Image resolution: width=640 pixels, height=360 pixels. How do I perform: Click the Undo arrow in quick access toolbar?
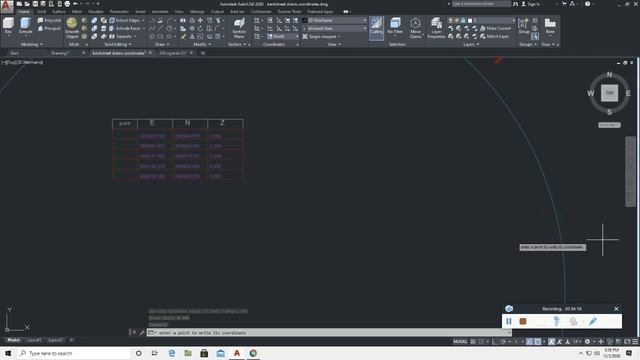76,4
